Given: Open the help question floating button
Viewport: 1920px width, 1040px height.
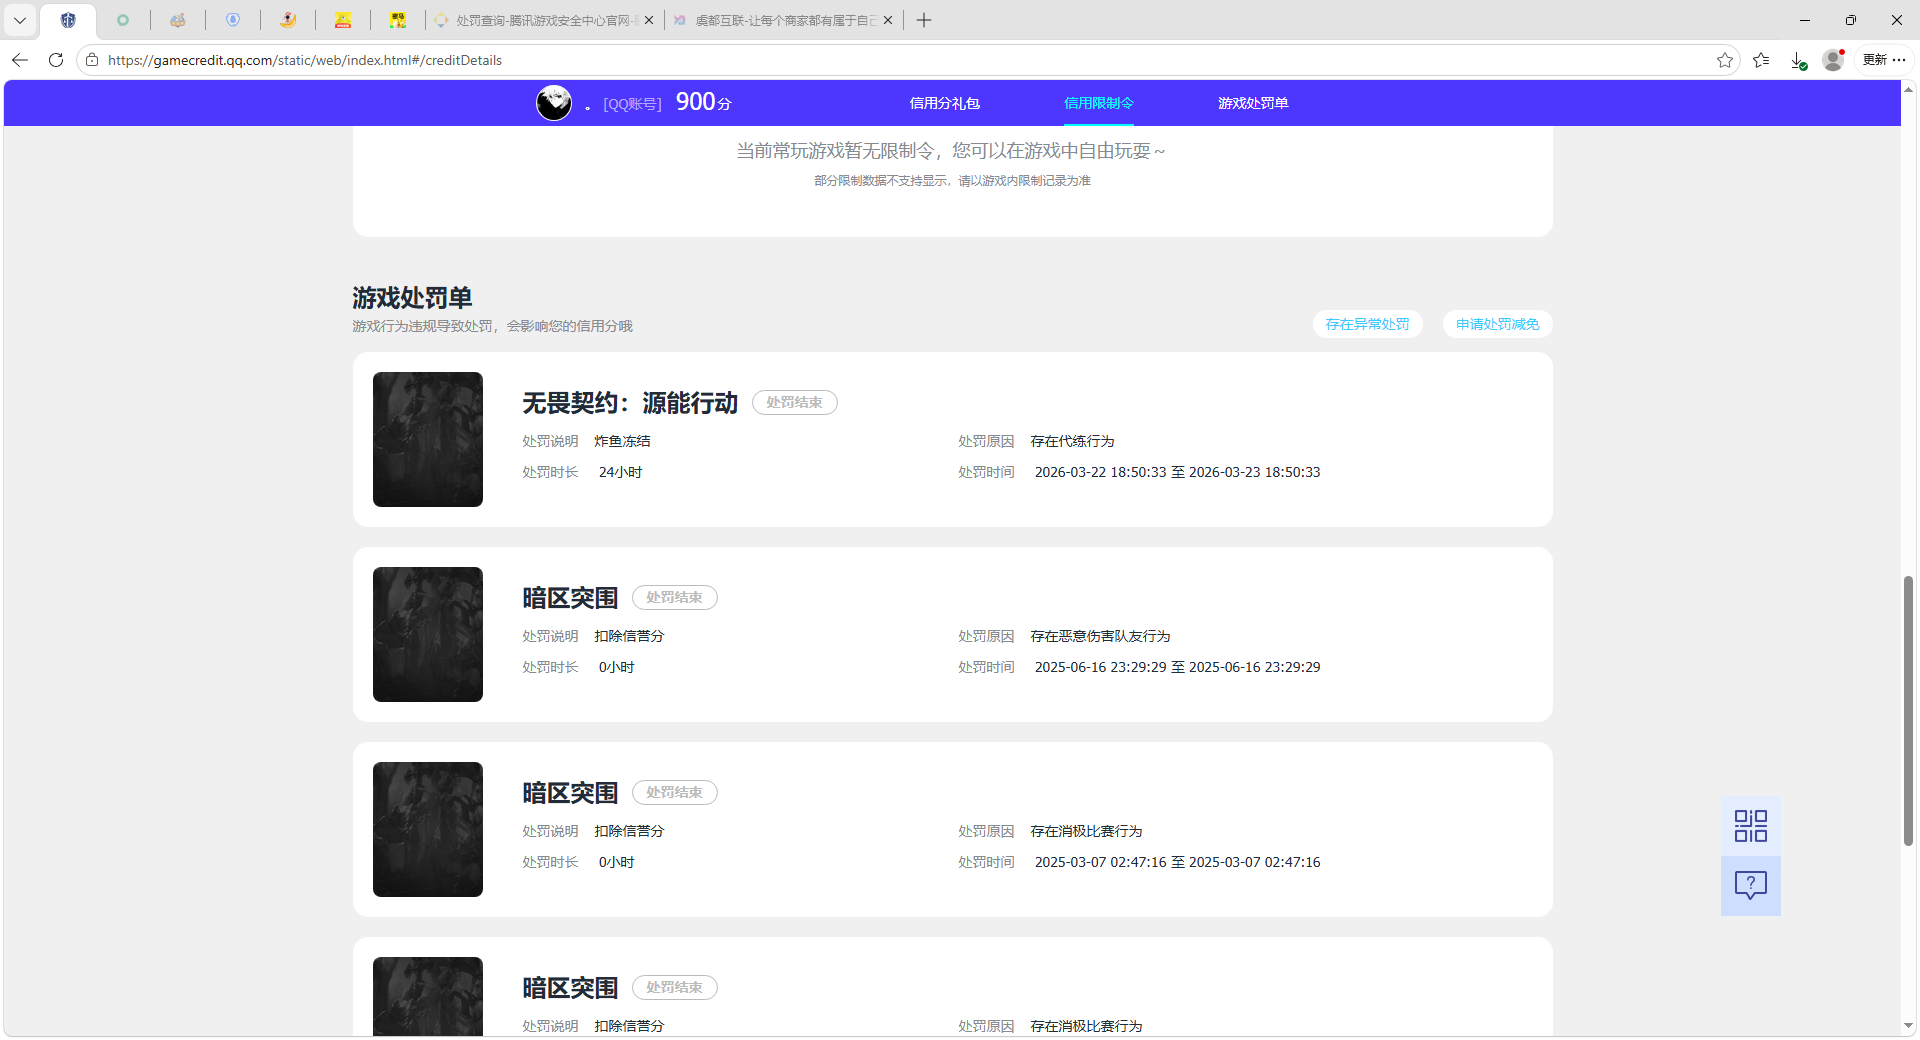Looking at the screenshot, I should [x=1750, y=885].
